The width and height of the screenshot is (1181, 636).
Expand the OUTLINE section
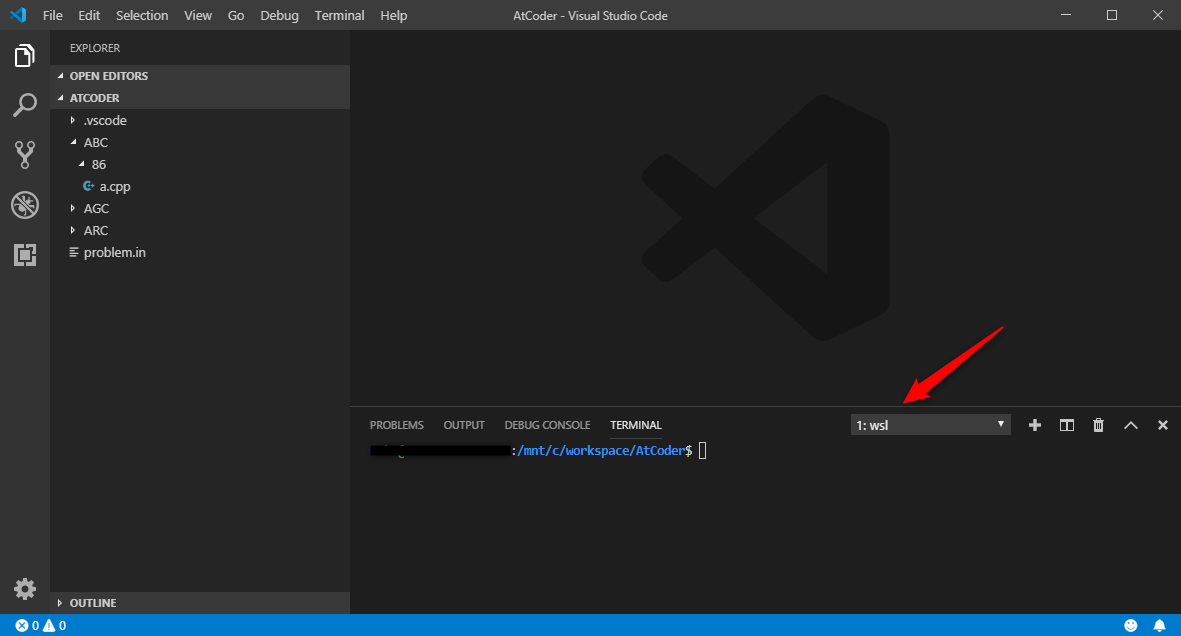200,603
